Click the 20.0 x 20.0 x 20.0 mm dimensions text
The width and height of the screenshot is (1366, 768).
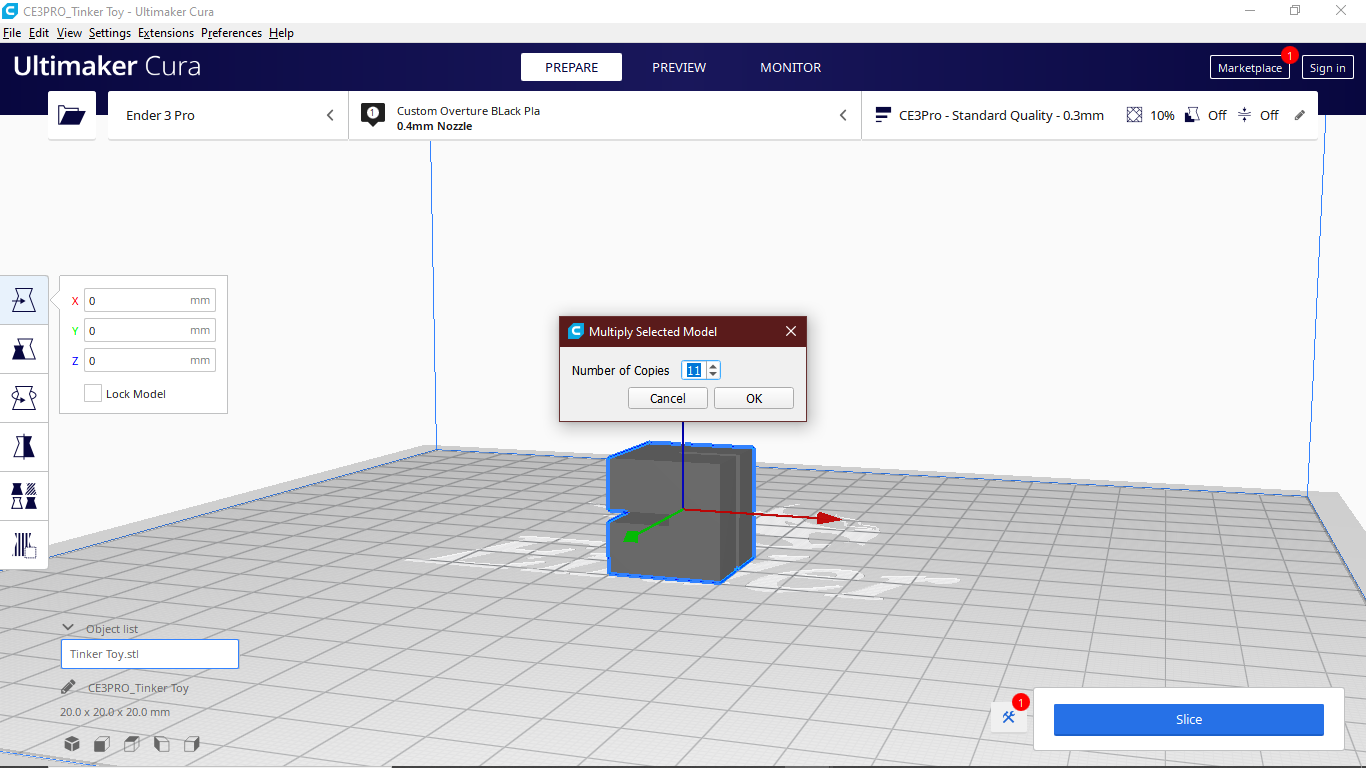click(x=115, y=712)
